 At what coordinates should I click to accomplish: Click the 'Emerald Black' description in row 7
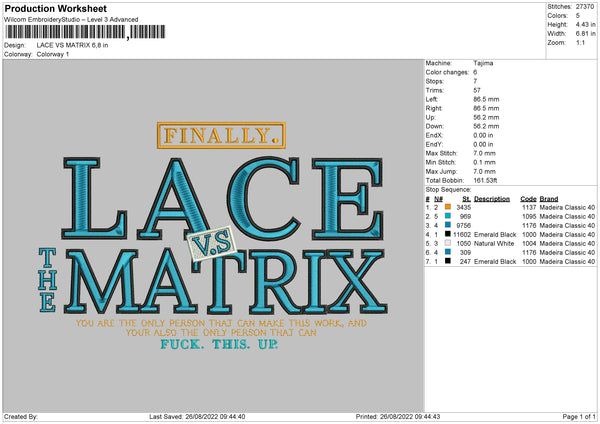(x=495, y=262)
